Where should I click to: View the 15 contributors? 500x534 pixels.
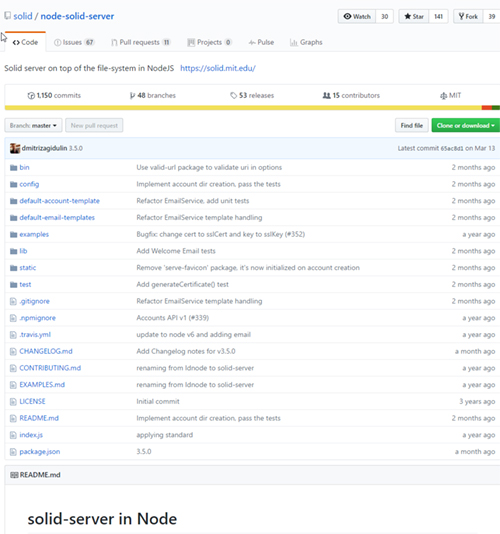tap(351, 95)
